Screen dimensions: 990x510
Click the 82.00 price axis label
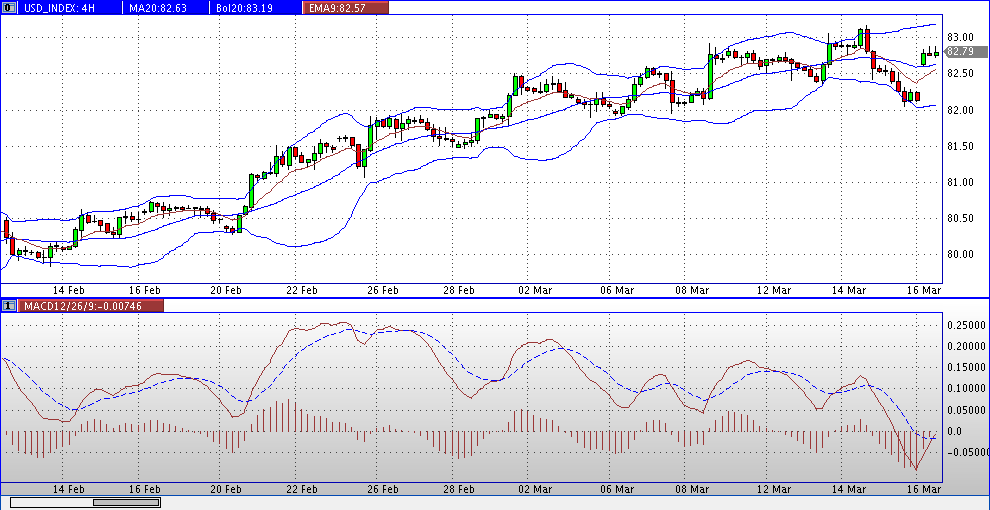(959, 110)
